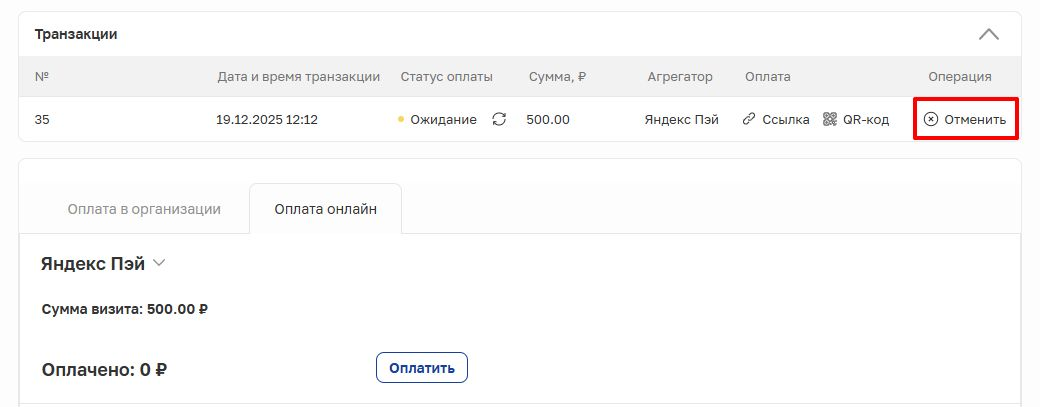The height and width of the screenshot is (407, 1040).
Task: Click the yellow Ожидание status dot
Action: [x=401, y=119]
